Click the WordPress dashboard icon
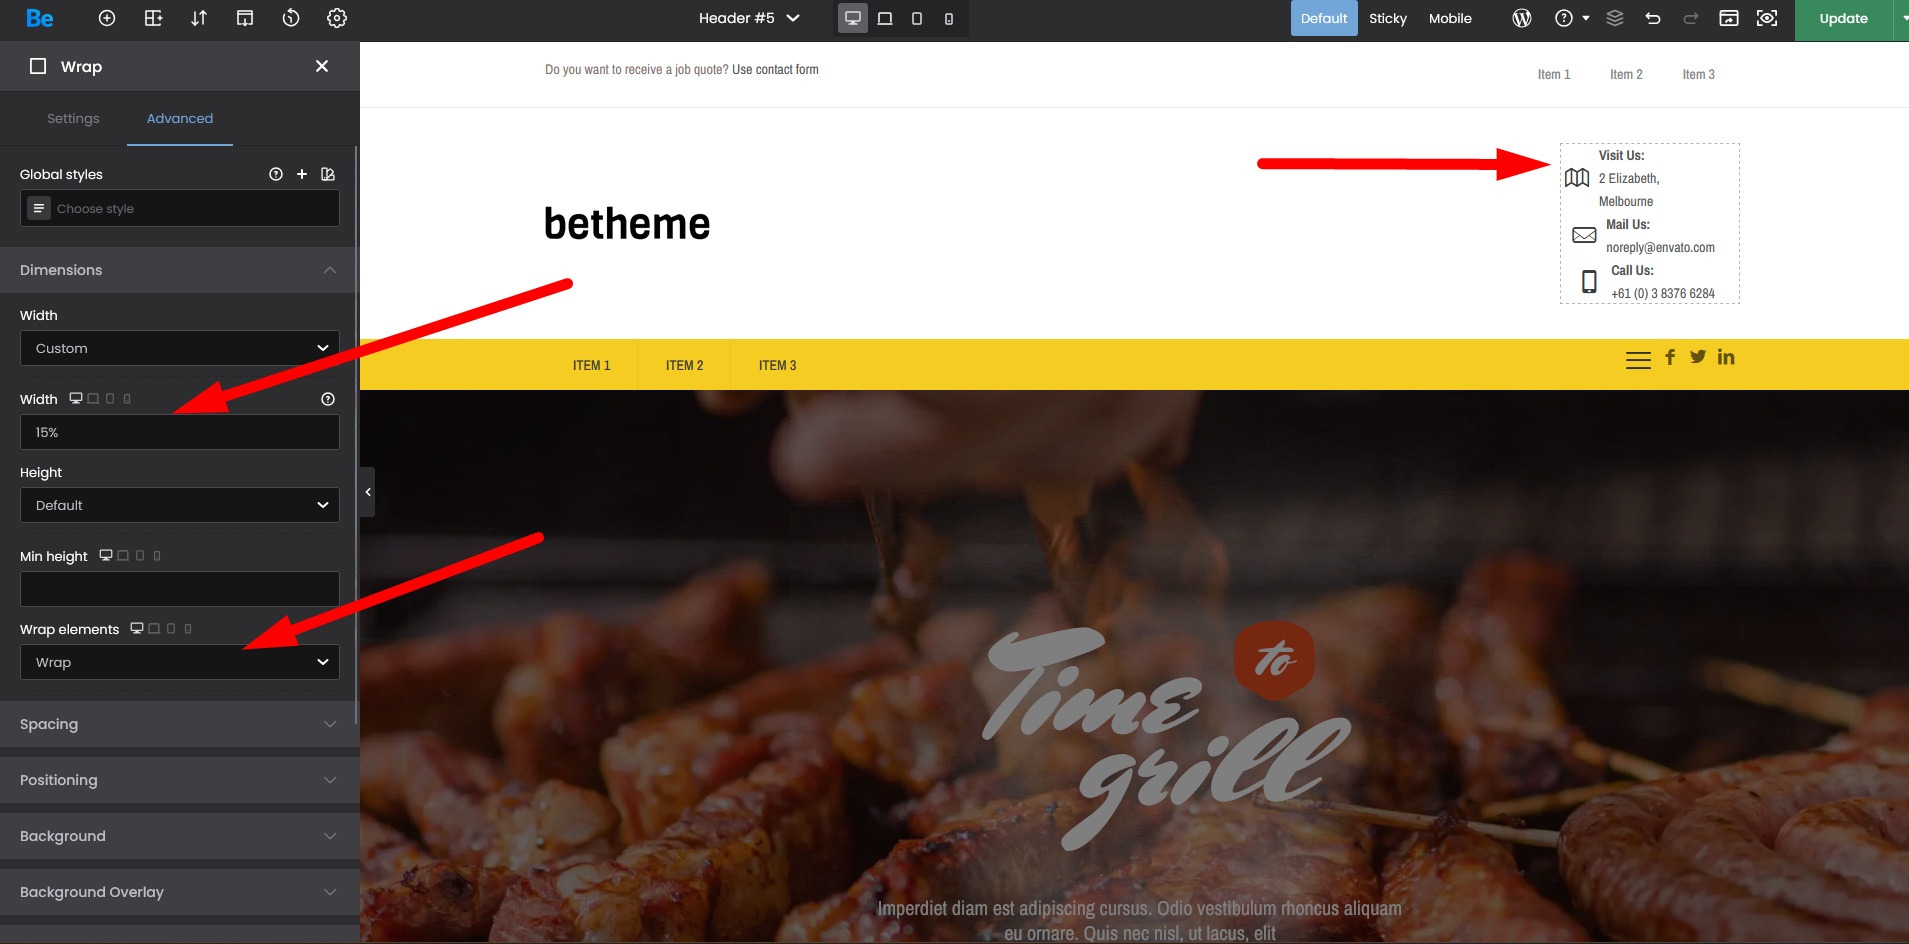Screen dimensions: 1909x944 click(1522, 18)
